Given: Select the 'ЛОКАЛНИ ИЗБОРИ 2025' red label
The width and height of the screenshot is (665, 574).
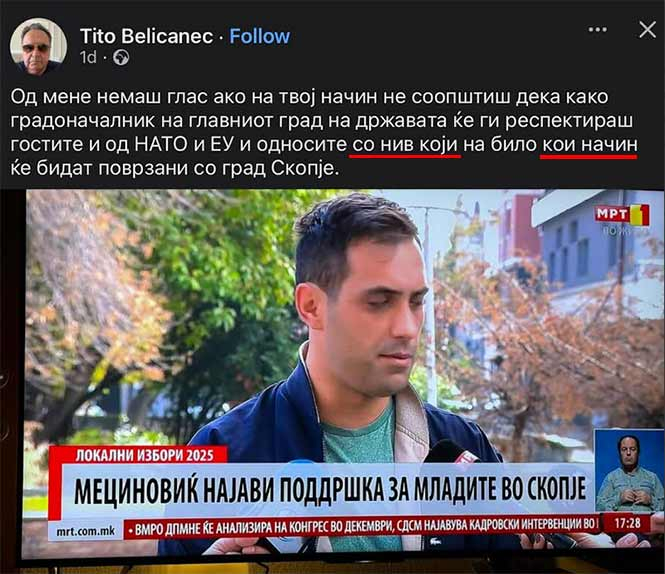Looking at the screenshot, I should coord(144,455).
